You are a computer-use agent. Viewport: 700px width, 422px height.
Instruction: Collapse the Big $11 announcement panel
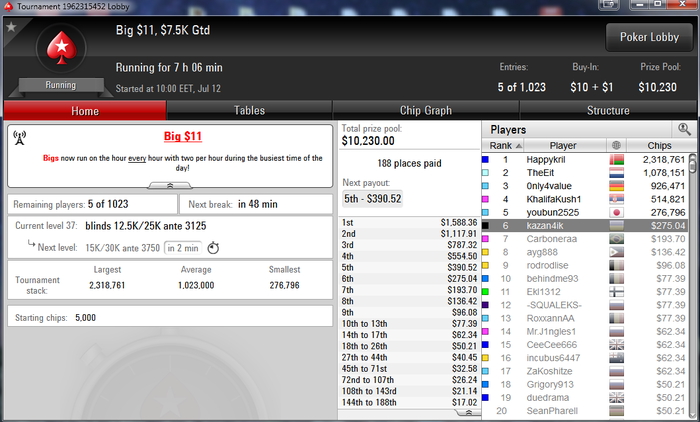point(170,185)
